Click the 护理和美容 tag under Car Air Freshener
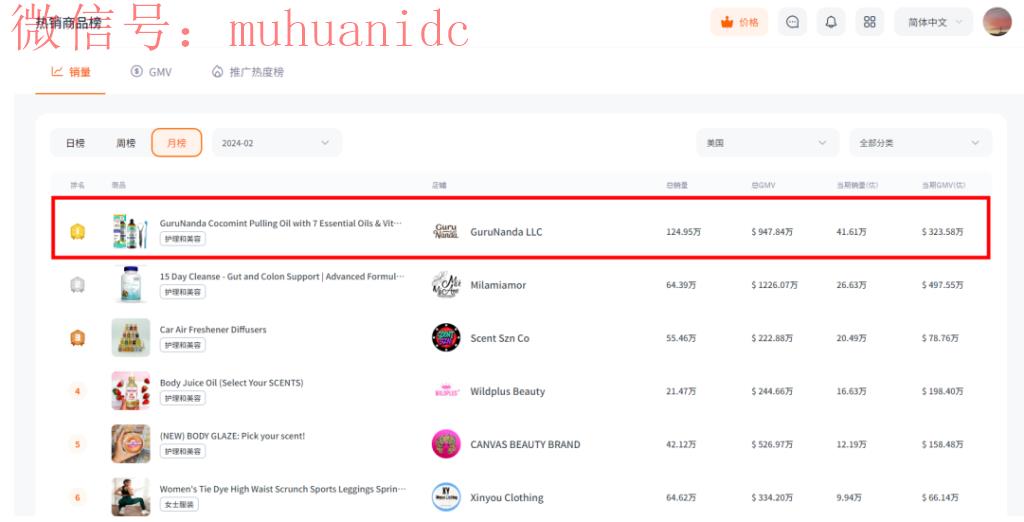Screen dimensions: 1024x522 pos(183,345)
